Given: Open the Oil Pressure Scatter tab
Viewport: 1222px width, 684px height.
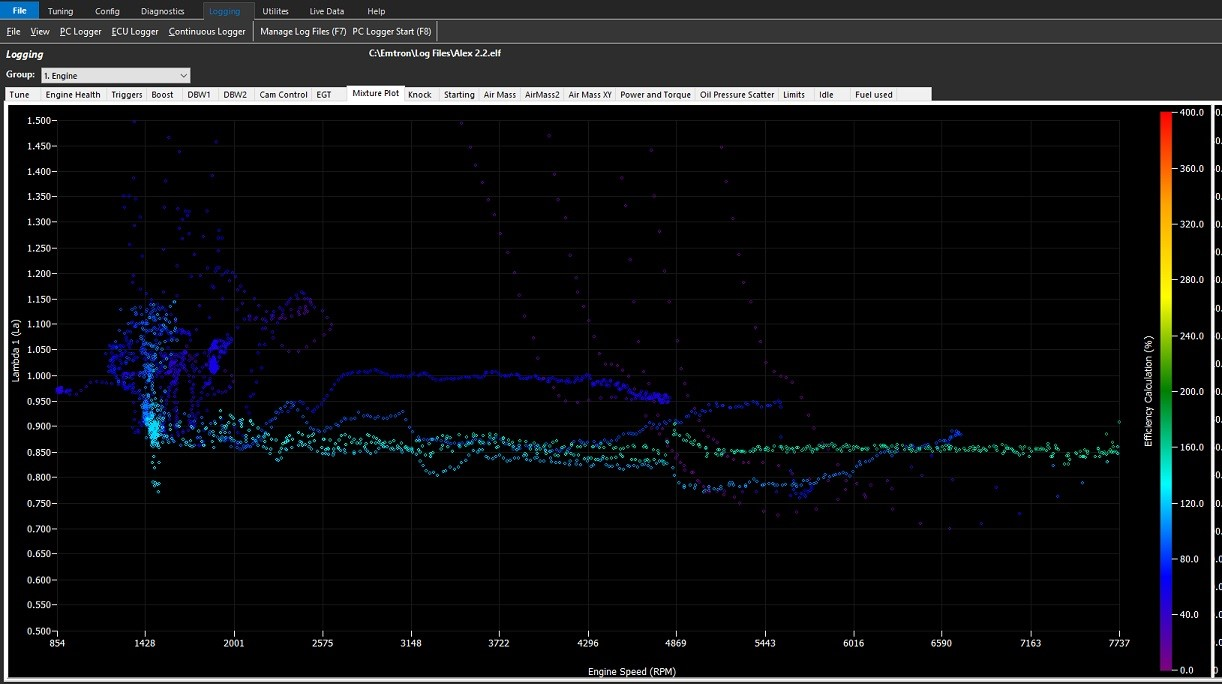Looking at the screenshot, I should pyautogui.click(x=737, y=95).
